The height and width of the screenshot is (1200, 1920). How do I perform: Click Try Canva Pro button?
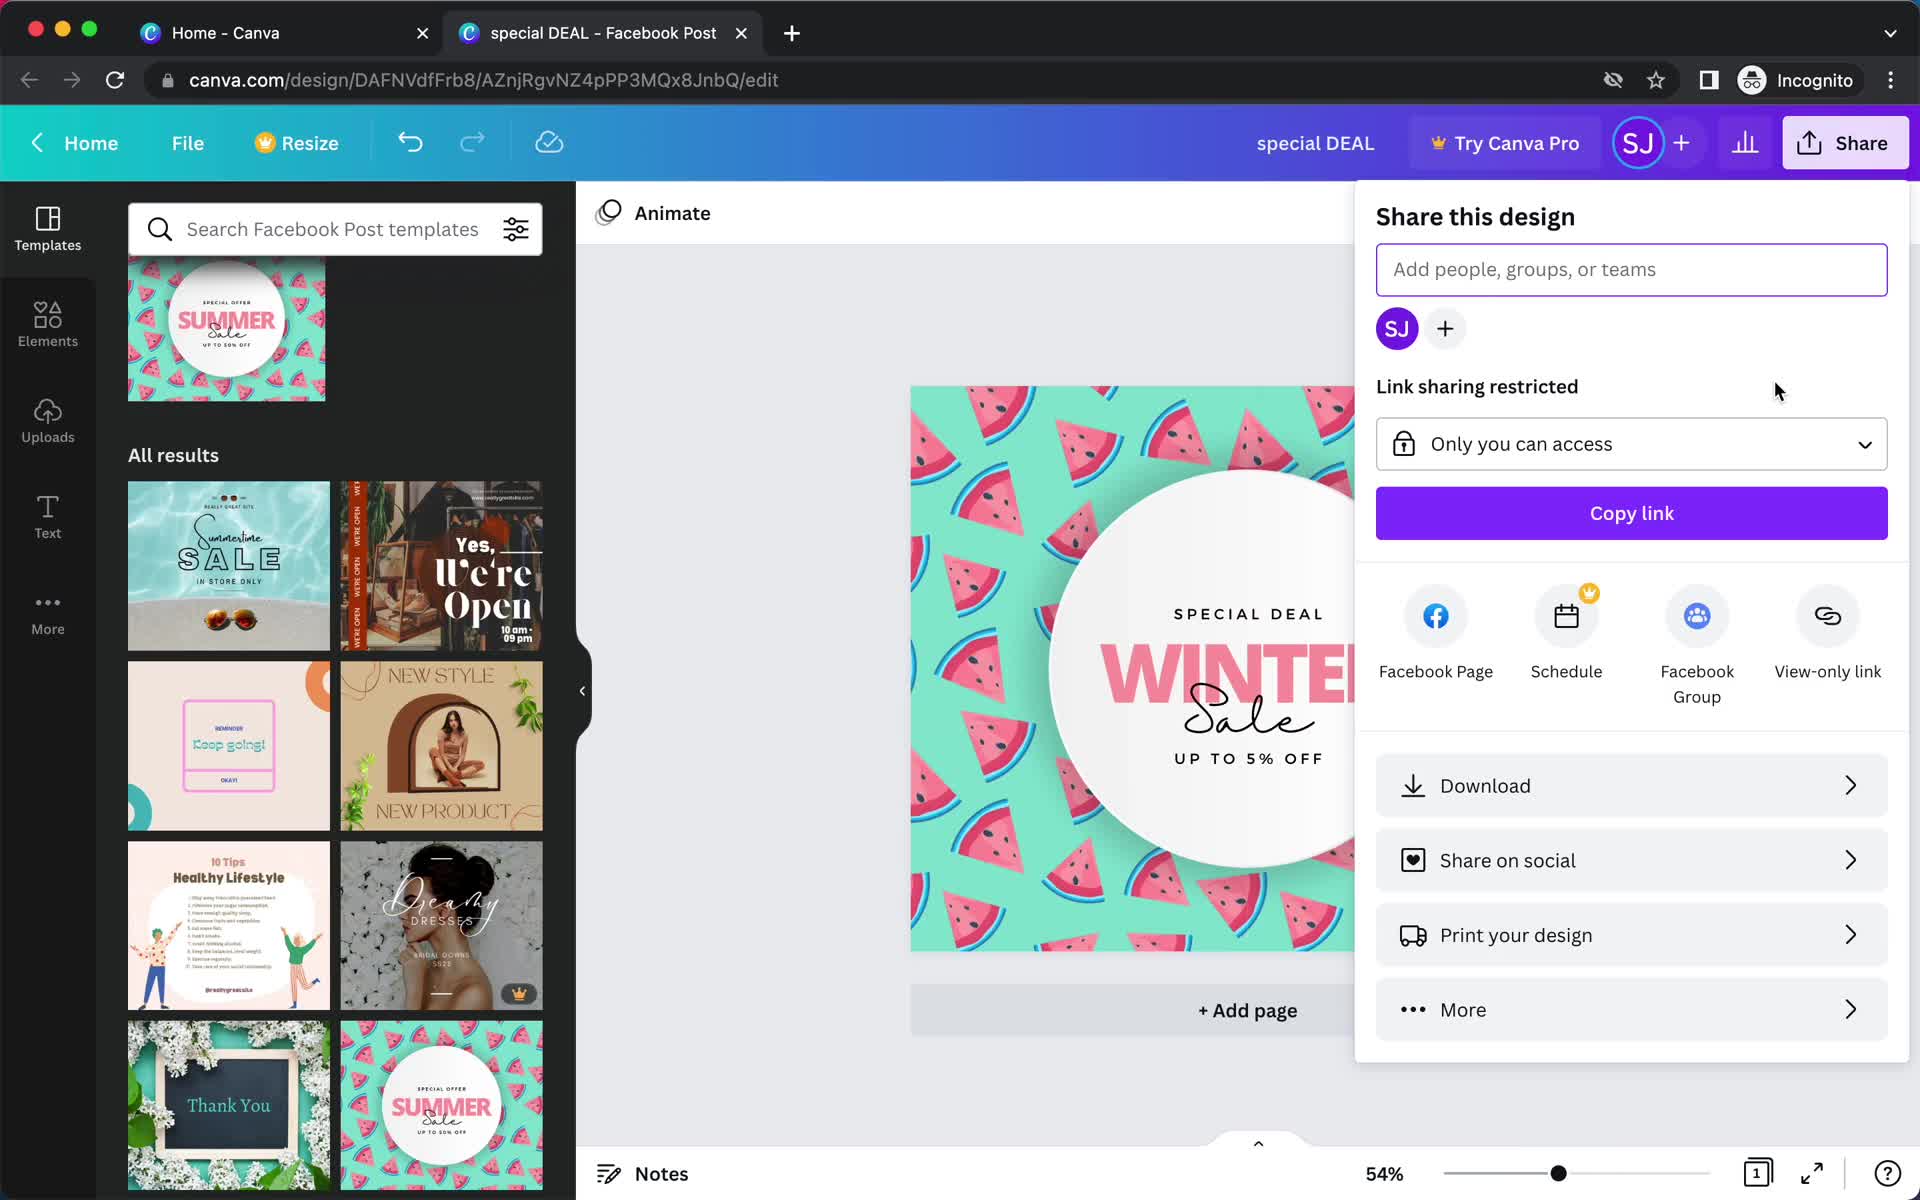tap(1504, 143)
